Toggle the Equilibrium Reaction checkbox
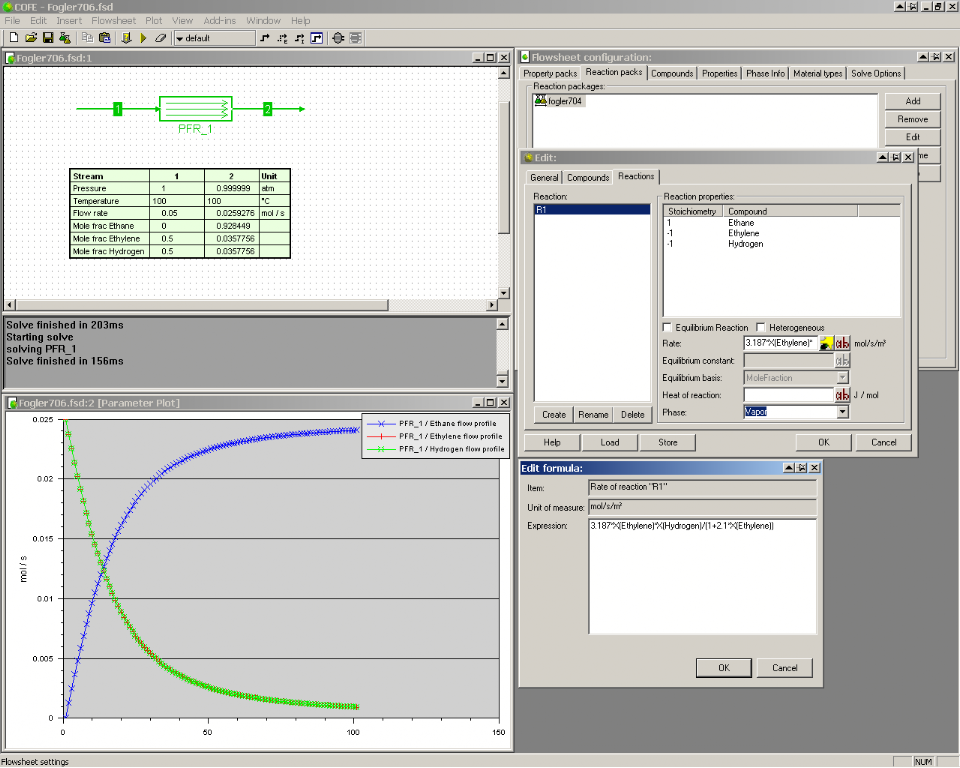This screenshot has width=960, height=768. [x=667, y=327]
